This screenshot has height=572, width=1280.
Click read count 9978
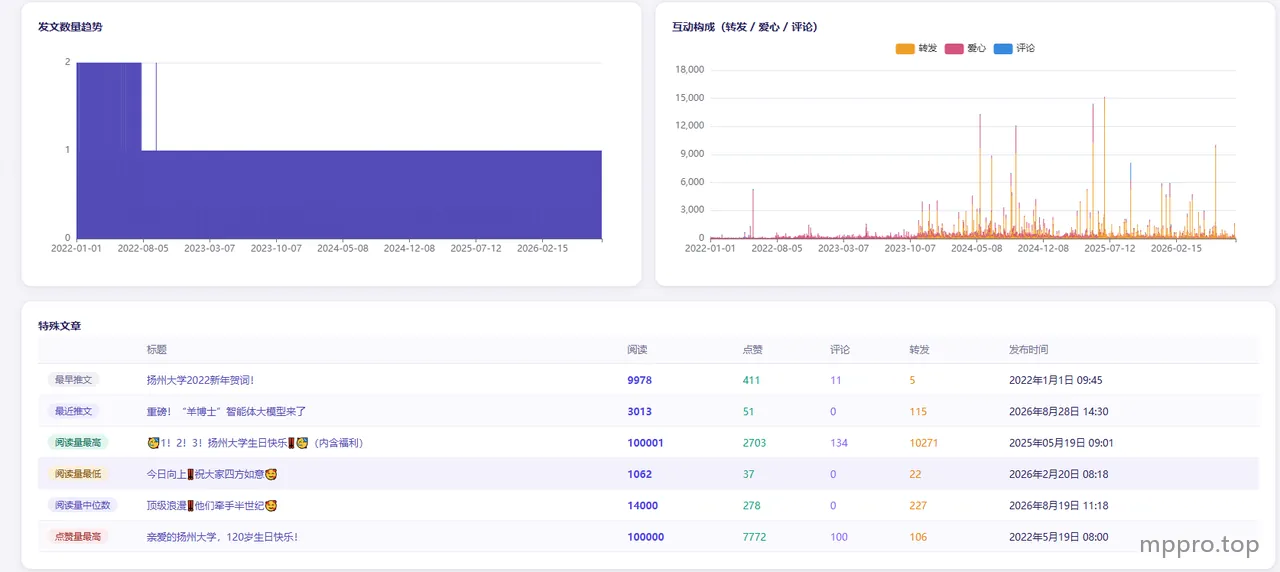tap(639, 380)
